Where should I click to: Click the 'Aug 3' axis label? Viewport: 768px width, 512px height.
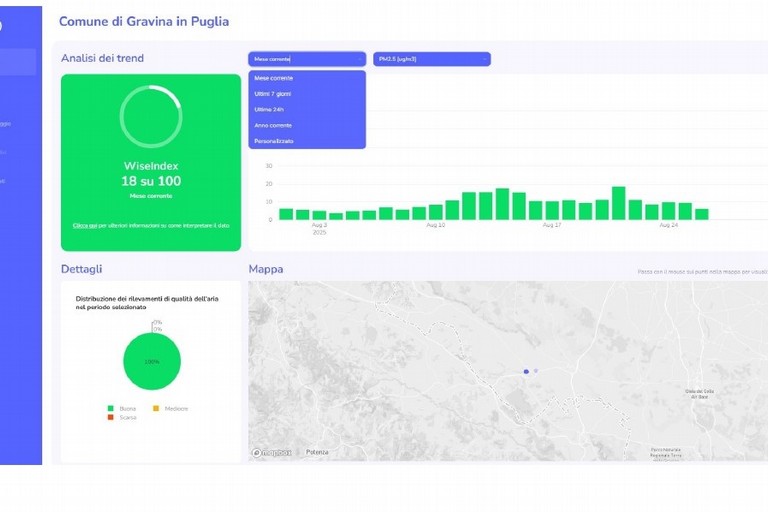[319, 225]
